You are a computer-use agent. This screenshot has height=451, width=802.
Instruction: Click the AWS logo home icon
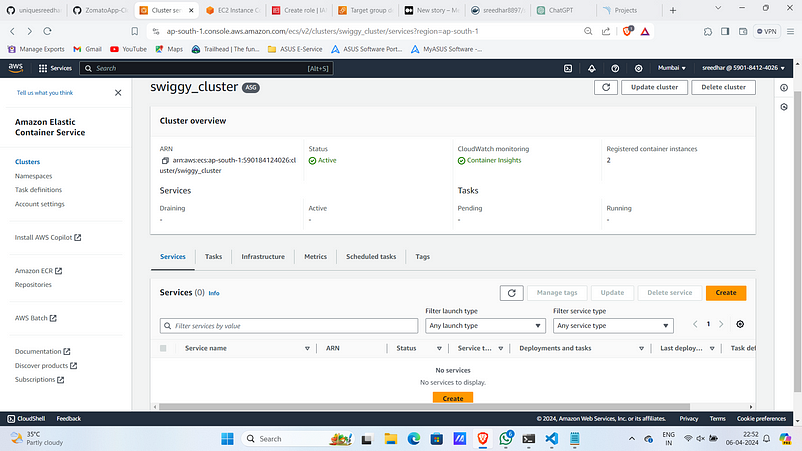16,67
